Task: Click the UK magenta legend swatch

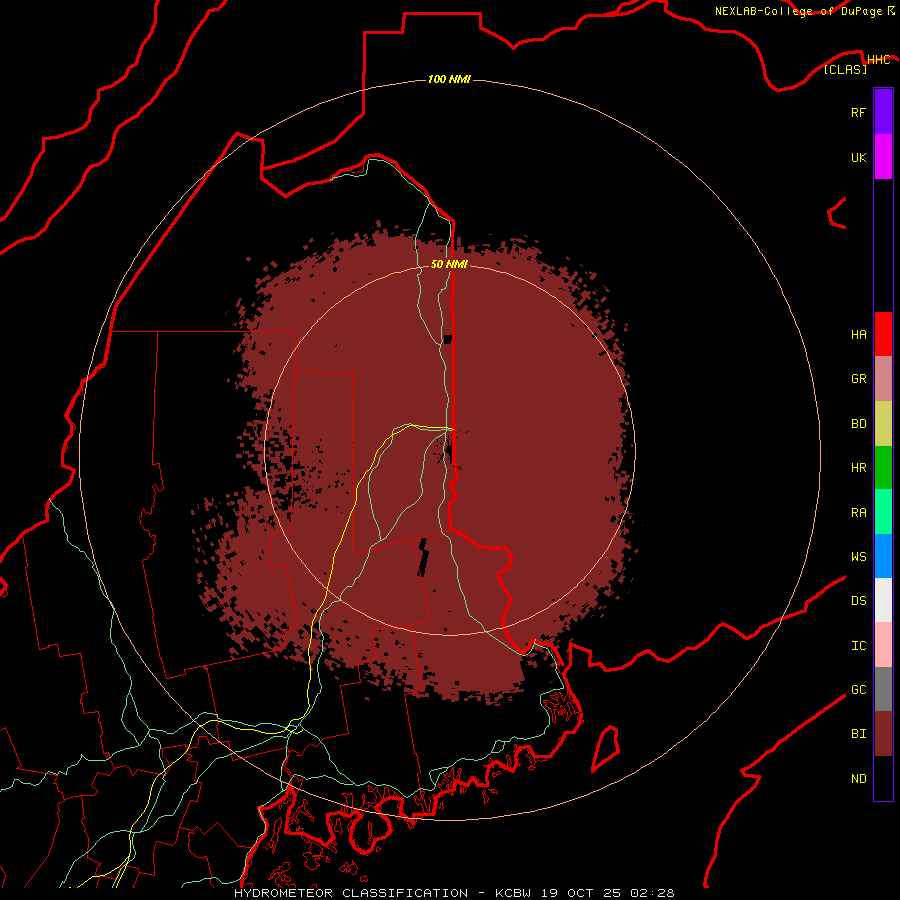Action: (883, 157)
